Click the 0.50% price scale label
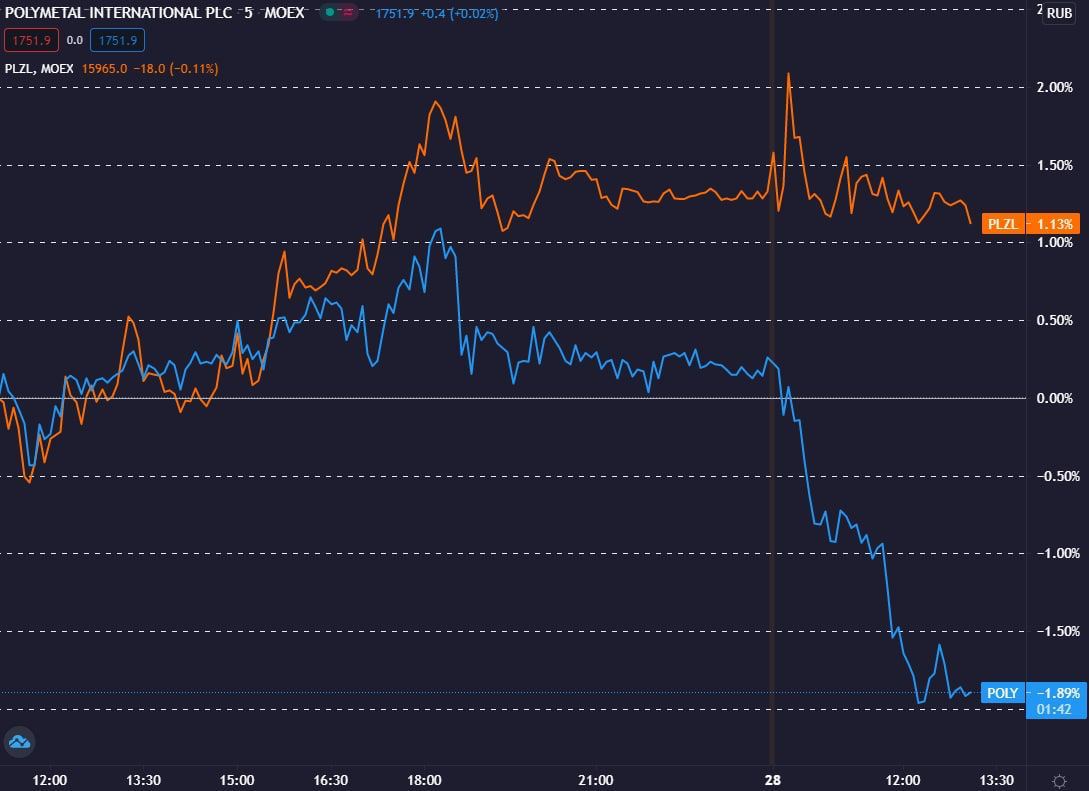The width and height of the screenshot is (1089, 791). (x=1054, y=320)
